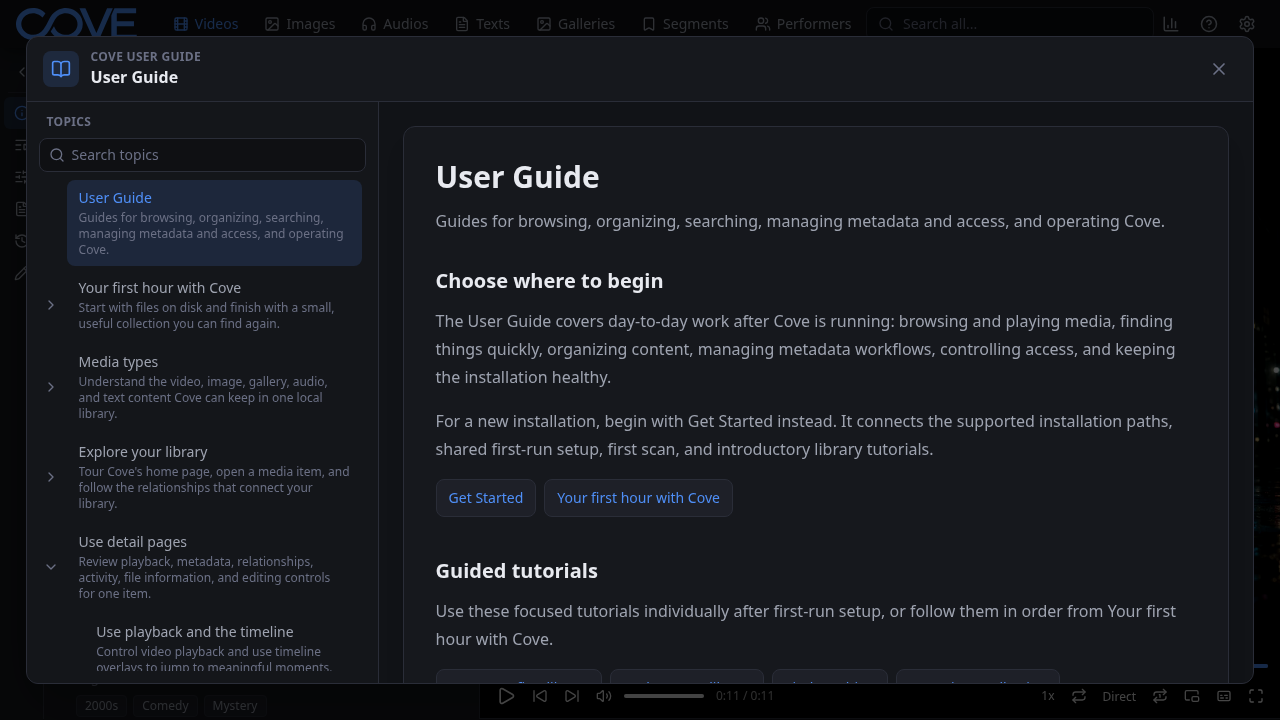
Task: Open the Direct streaming mode selector
Action: tap(1119, 696)
